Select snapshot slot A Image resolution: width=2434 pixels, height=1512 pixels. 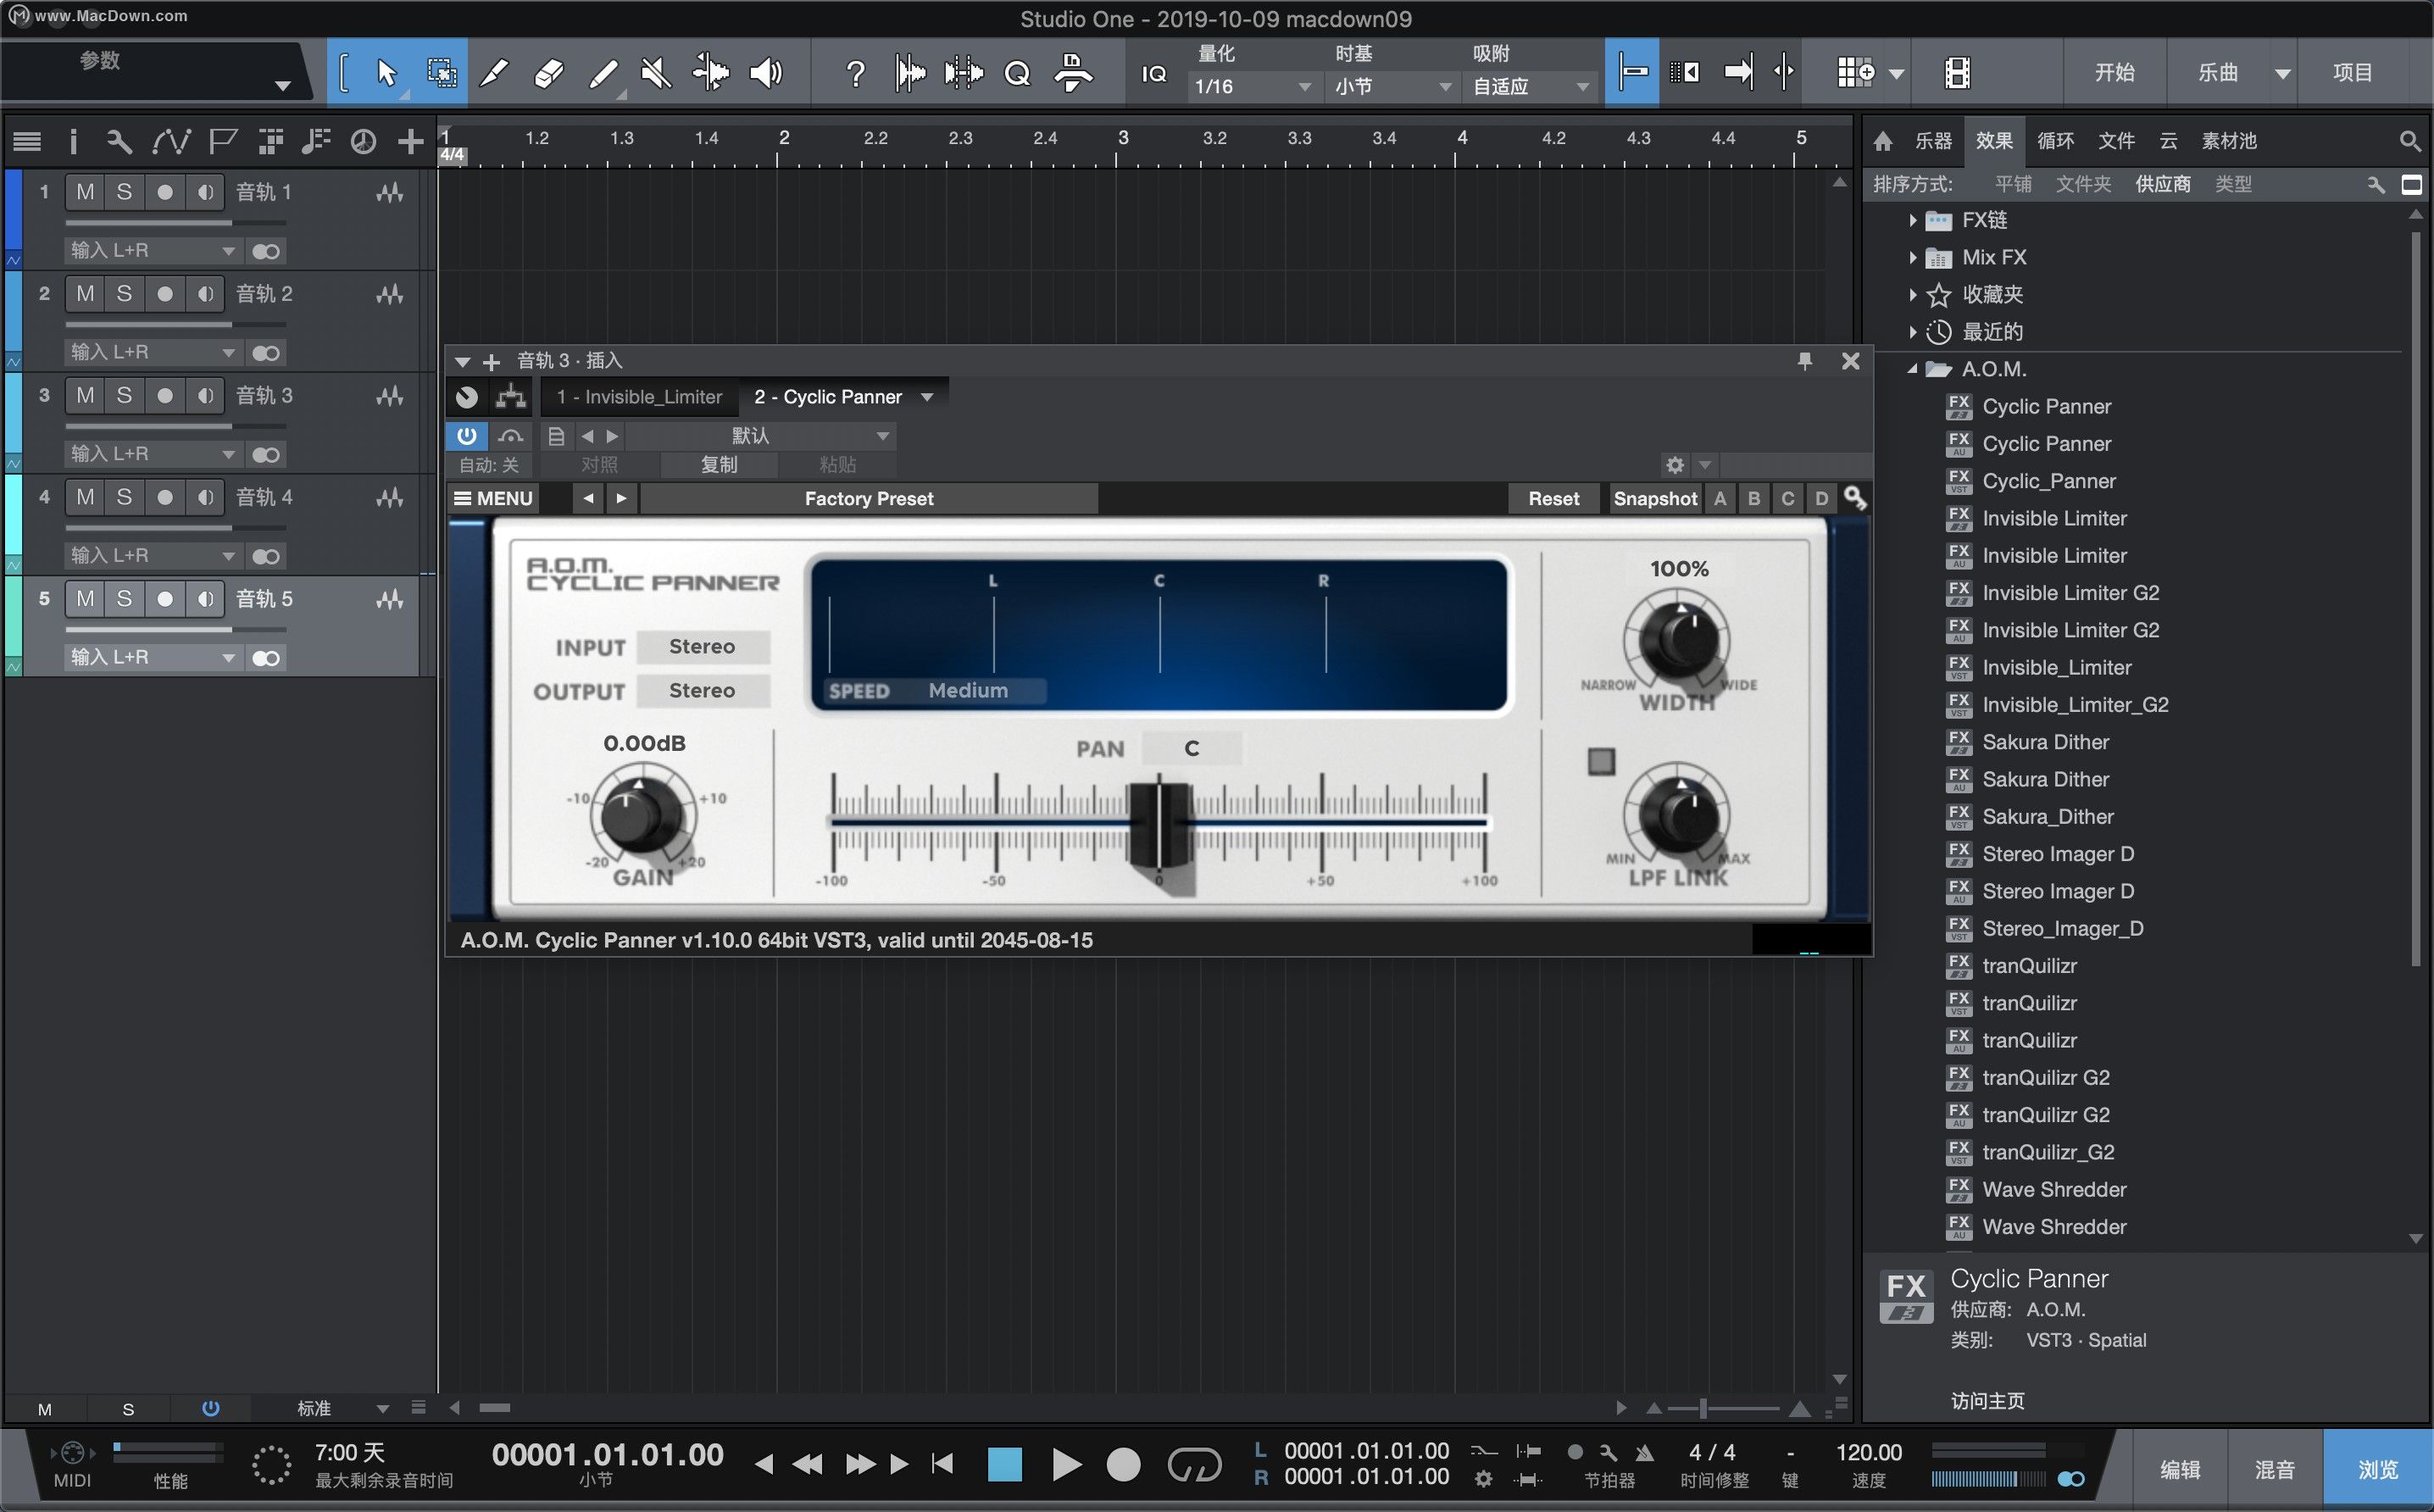(x=1720, y=498)
